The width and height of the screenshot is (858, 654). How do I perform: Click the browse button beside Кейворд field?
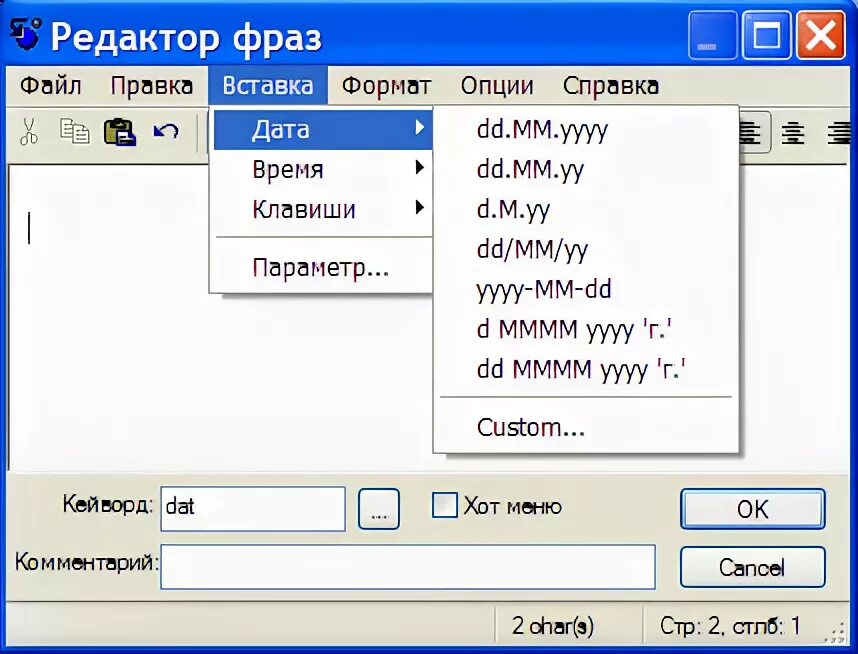click(379, 509)
